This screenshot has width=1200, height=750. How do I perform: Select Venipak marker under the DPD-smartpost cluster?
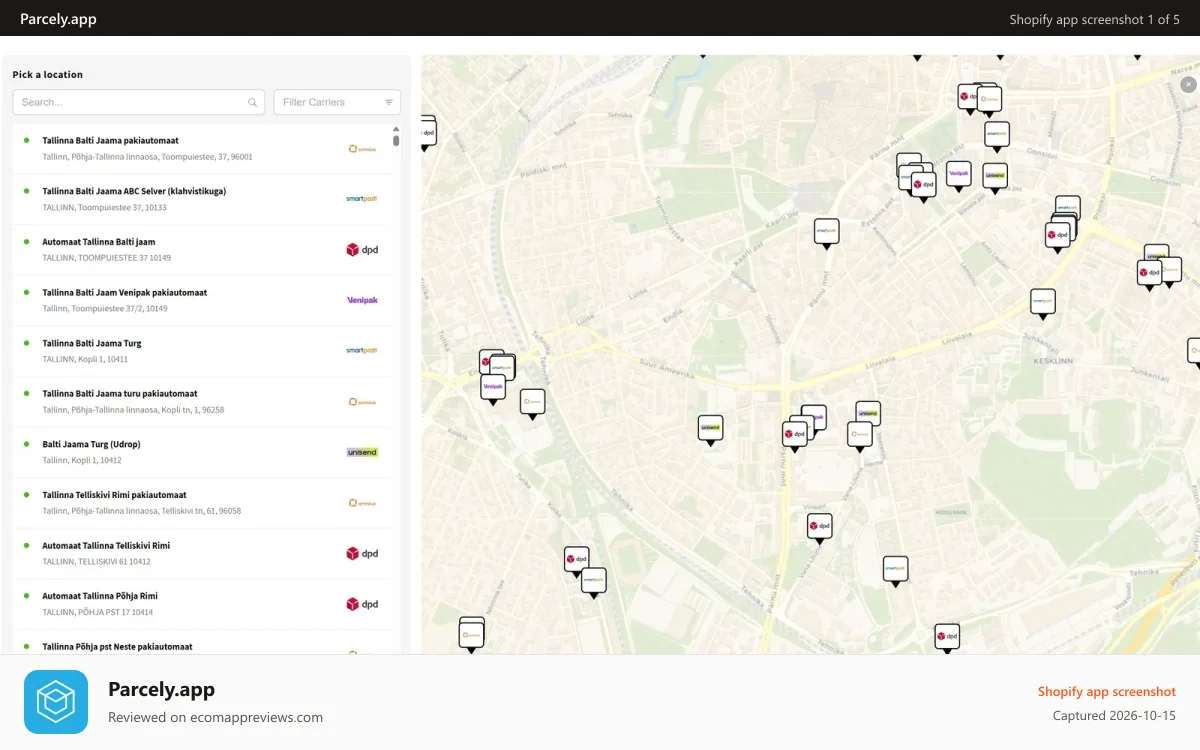(492, 388)
